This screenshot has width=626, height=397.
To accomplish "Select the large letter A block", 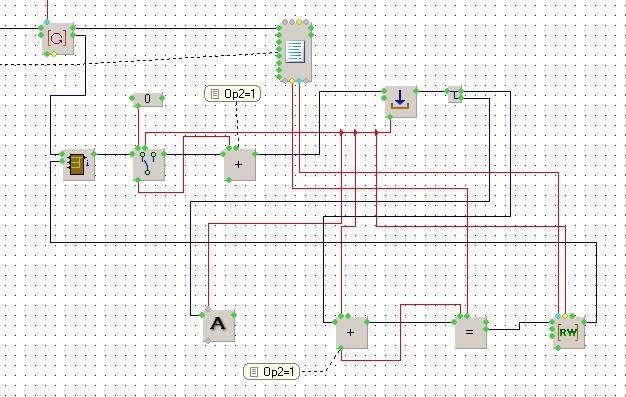I will [219, 325].
